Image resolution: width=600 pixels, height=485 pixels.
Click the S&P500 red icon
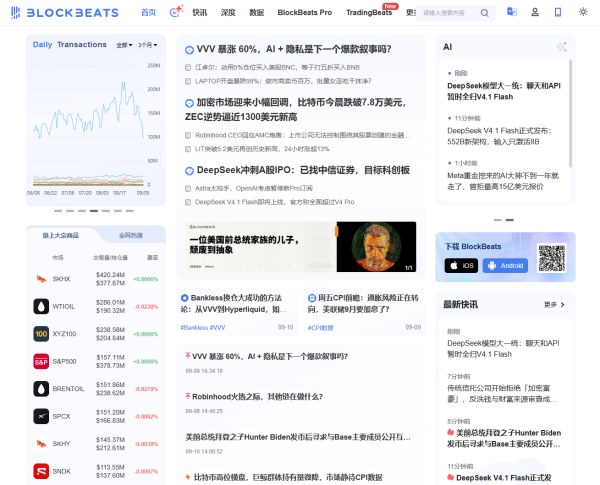tap(41, 361)
